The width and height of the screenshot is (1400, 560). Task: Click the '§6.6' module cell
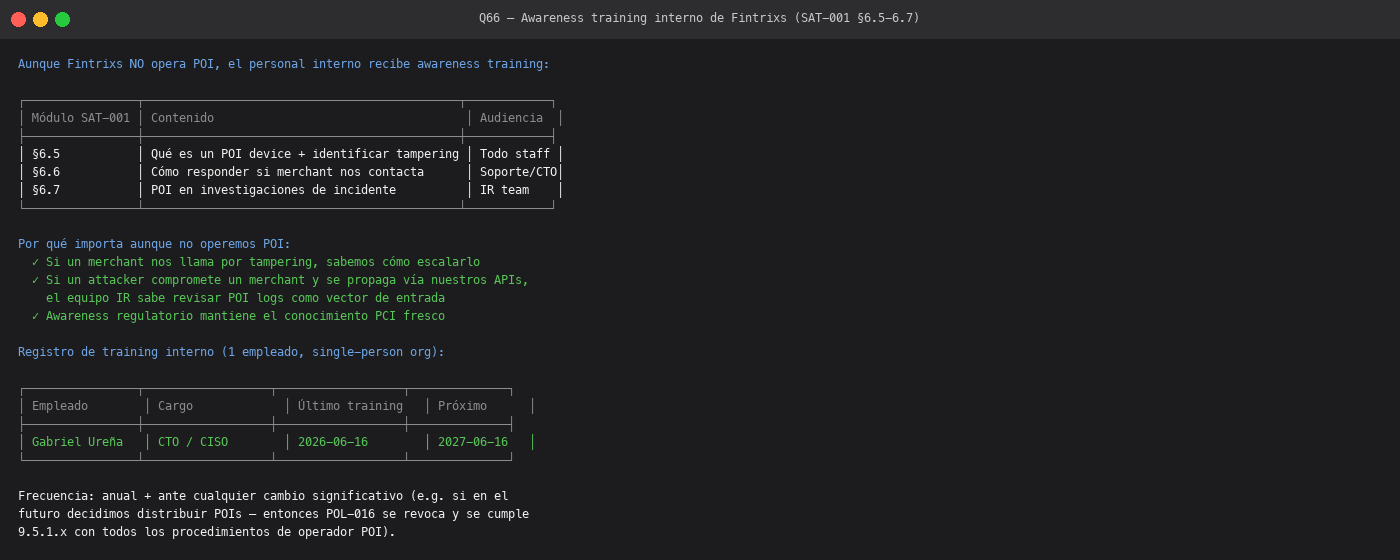46,172
